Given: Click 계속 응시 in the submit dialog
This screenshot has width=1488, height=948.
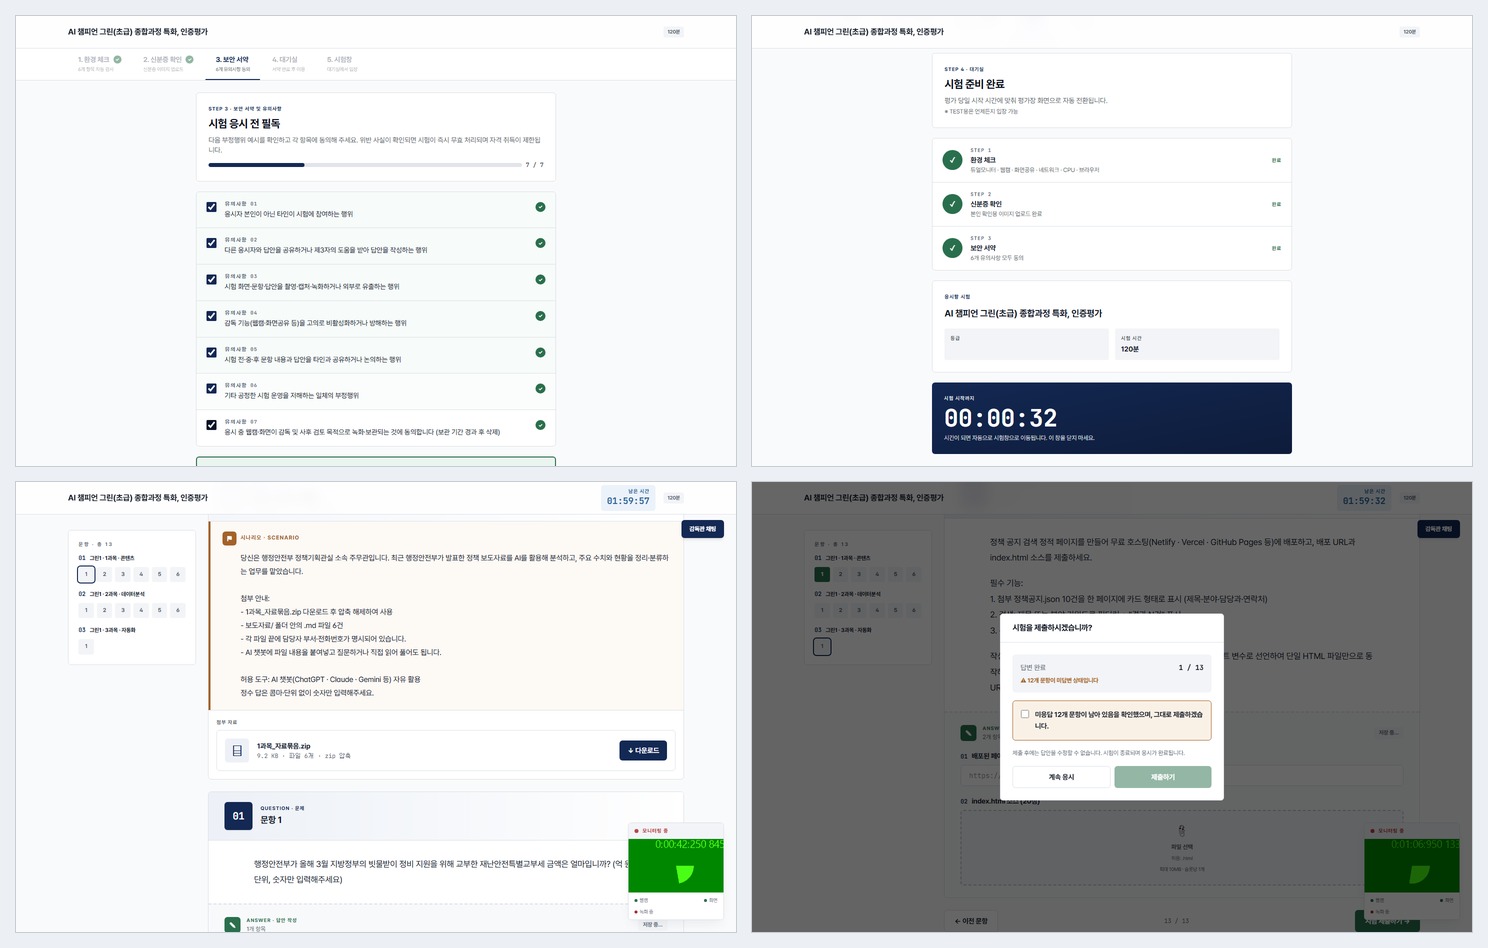Looking at the screenshot, I should [x=1061, y=777].
